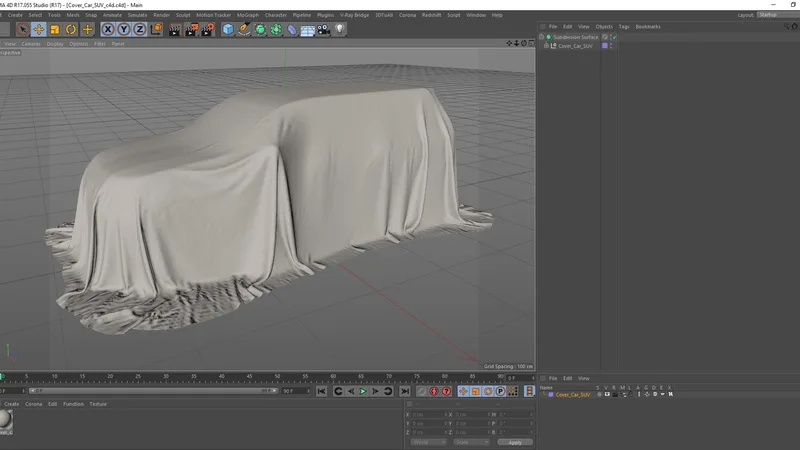The width and height of the screenshot is (800, 450).
Task: Click the Object Manager search magnifier icon
Action: [786, 26]
